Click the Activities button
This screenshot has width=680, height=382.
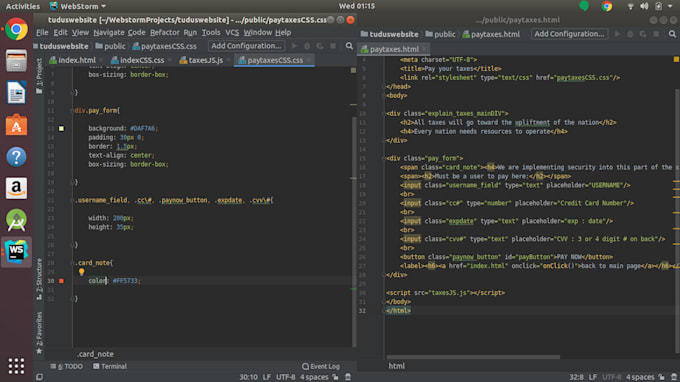point(23,6)
